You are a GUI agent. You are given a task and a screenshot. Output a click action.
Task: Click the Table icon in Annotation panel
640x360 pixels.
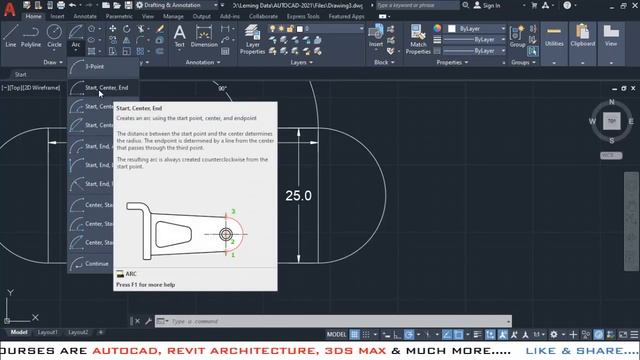point(225,51)
